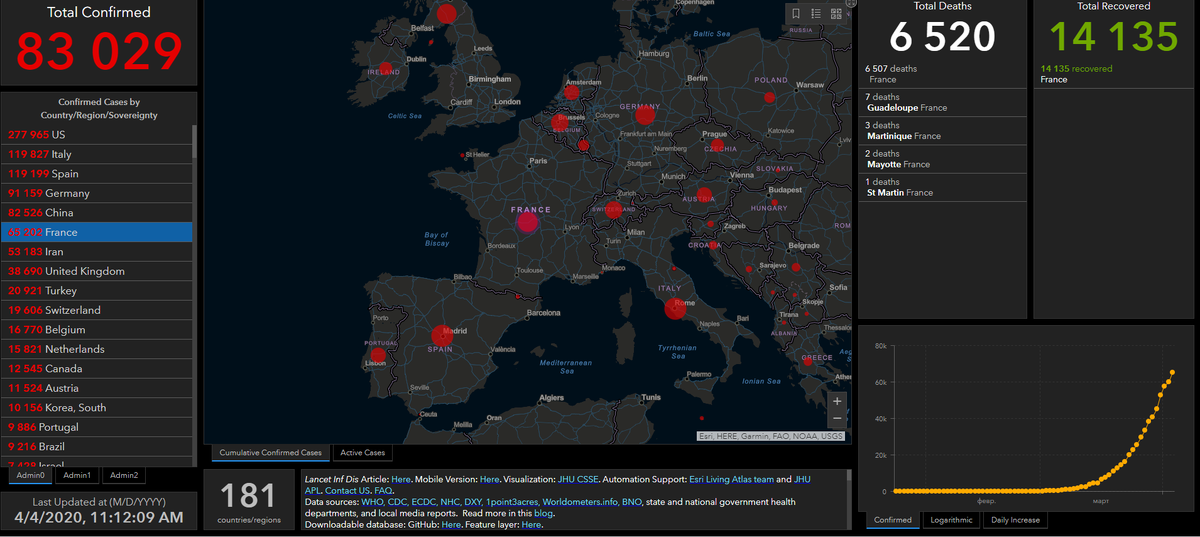Select Netherlands in the country list
The width and height of the screenshot is (1200, 537).
[x=96, y=349]
